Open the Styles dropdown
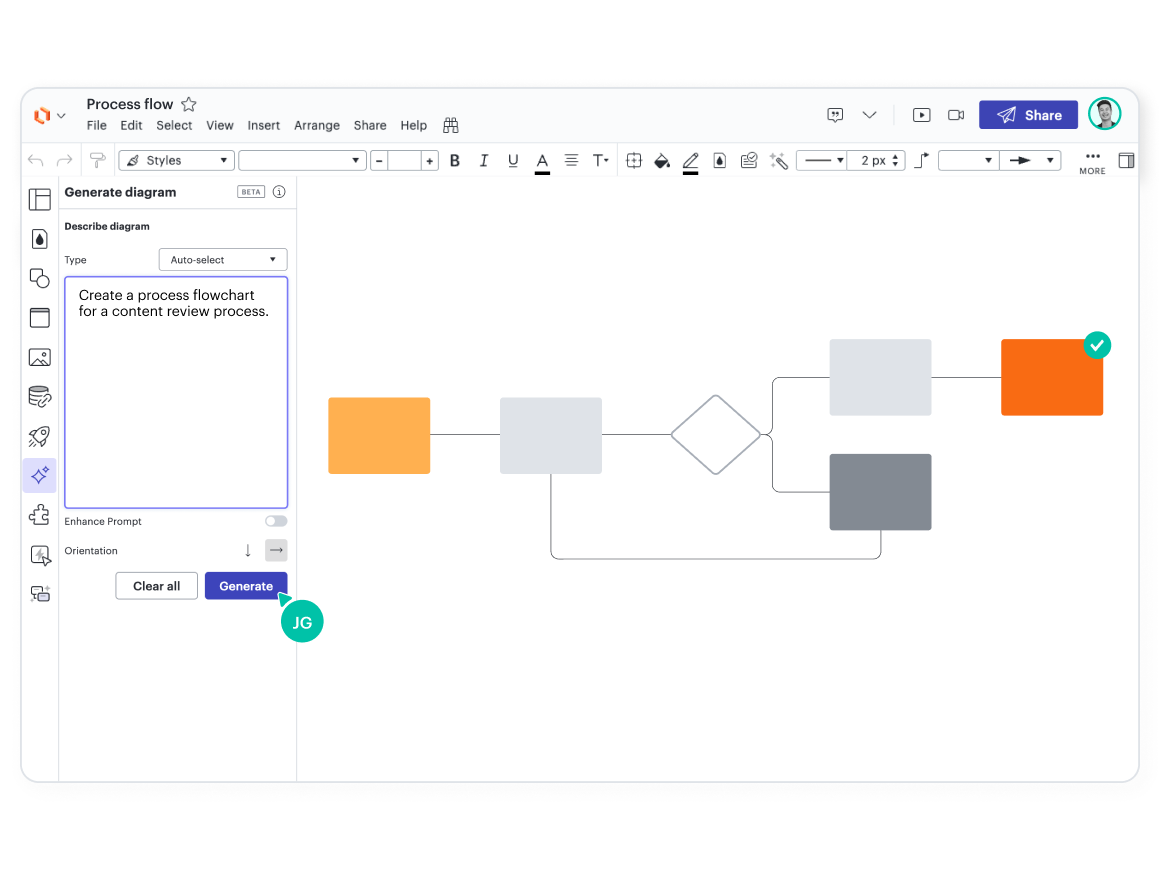1160x870 pixels. pos(176,160)
